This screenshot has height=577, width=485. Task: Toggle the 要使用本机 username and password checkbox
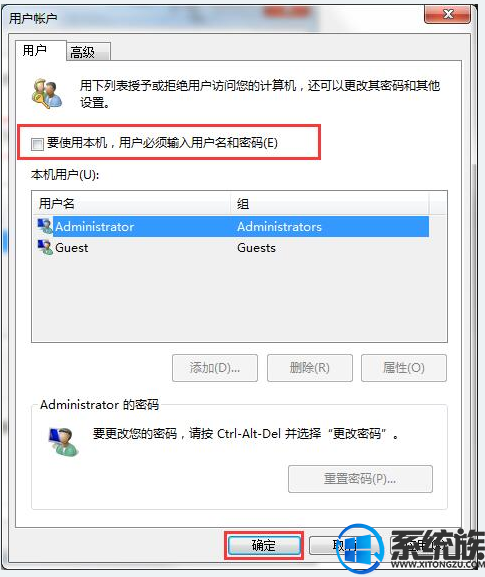(x=37, y=144)
